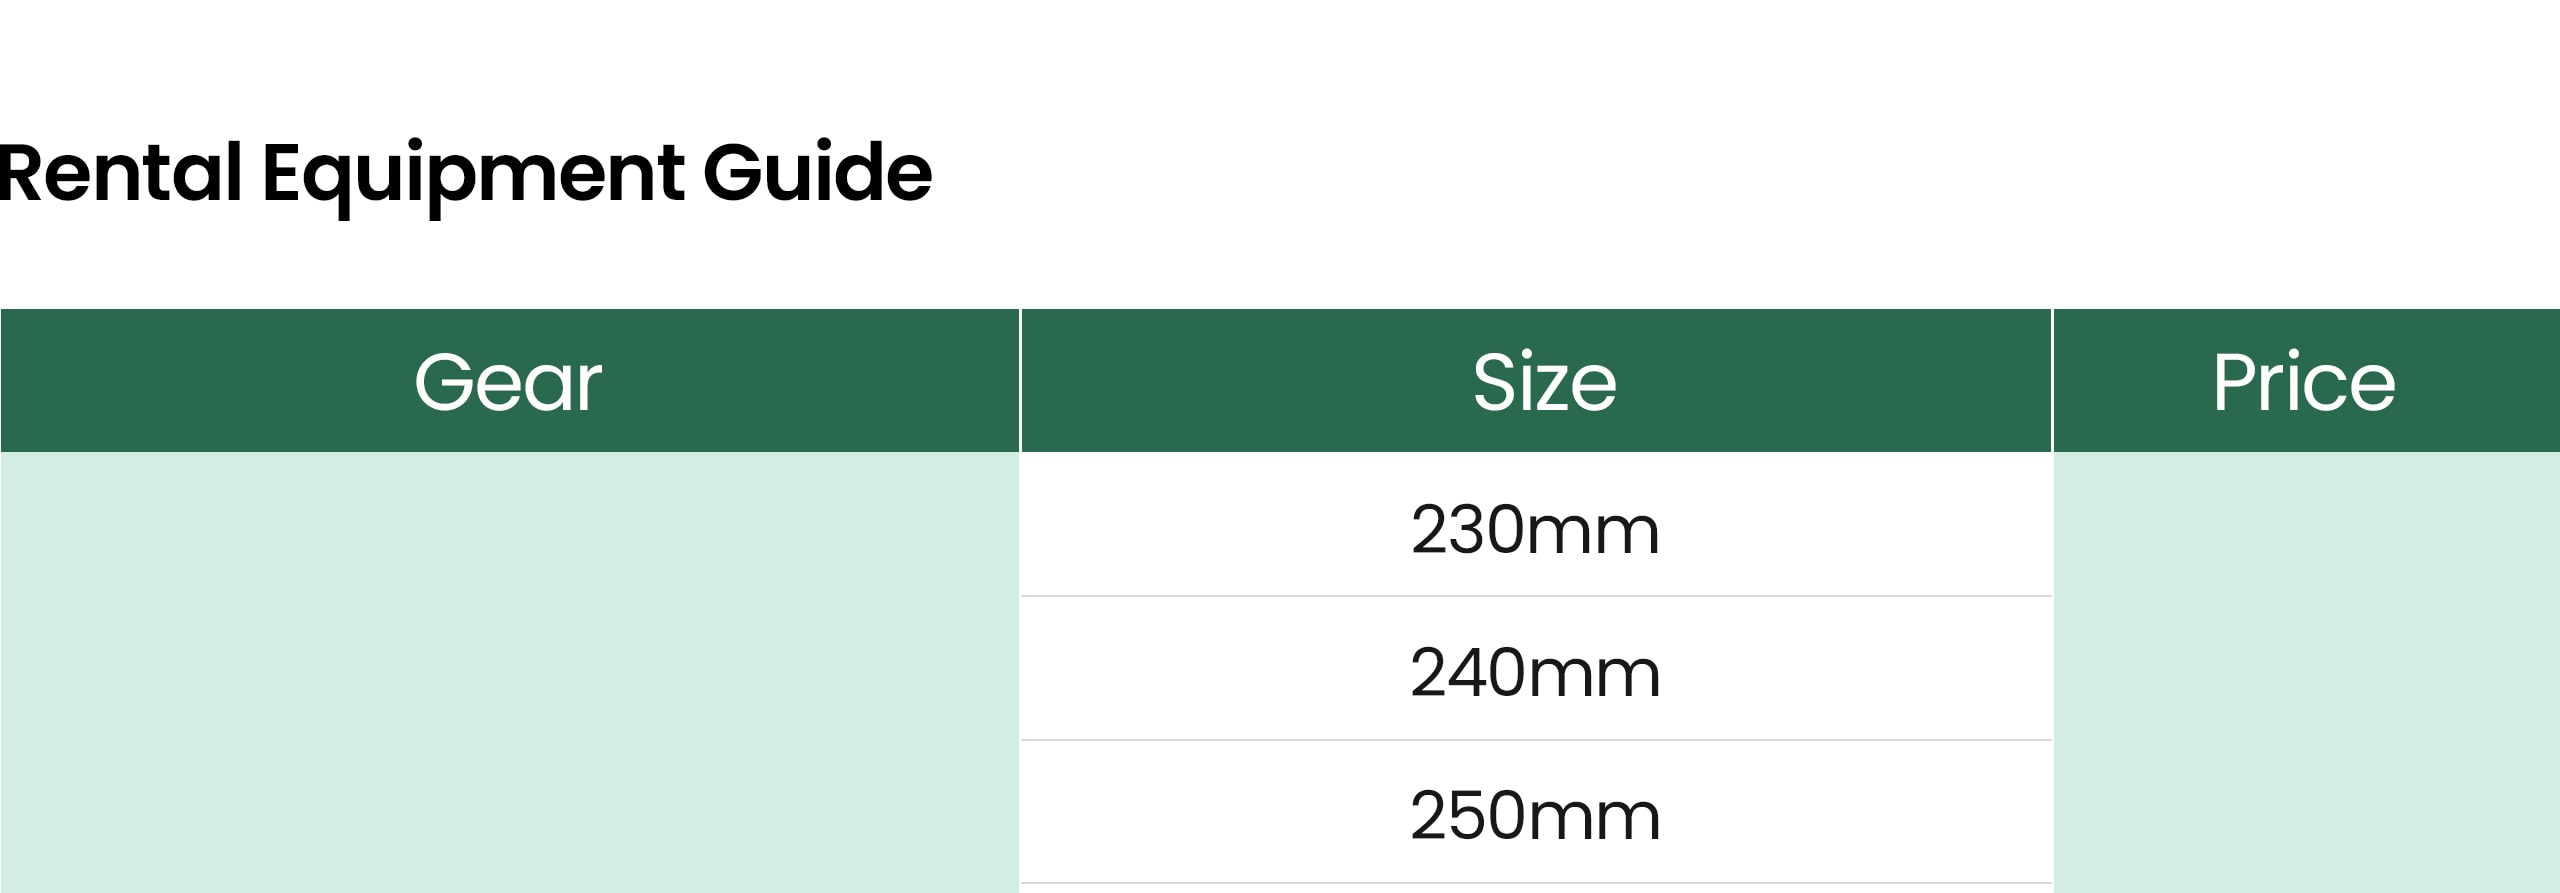2560x893 pixels.
Task: Click the Rental Equipment Guide heading
Action: (x=465, y=174)
